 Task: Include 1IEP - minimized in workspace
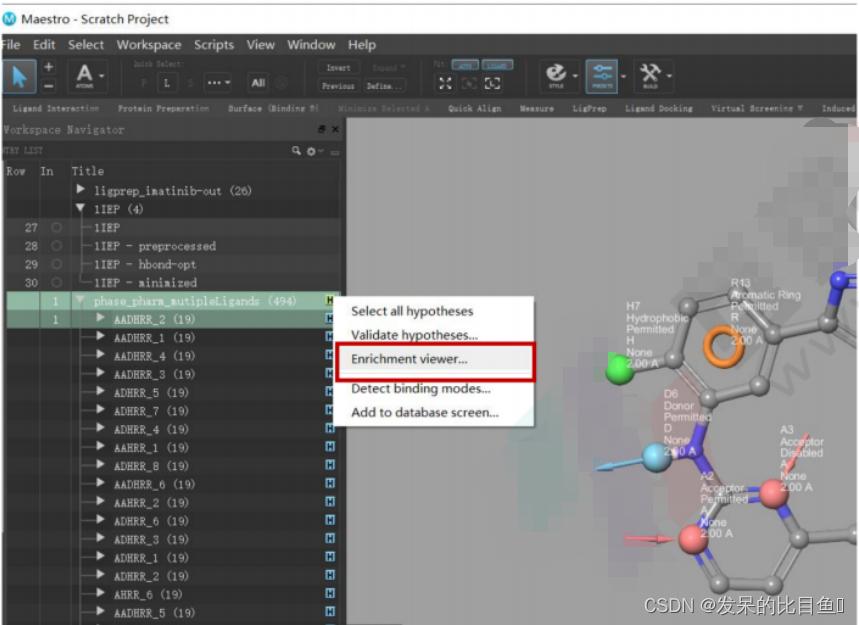pyautogui.click(x=56, y=283)
